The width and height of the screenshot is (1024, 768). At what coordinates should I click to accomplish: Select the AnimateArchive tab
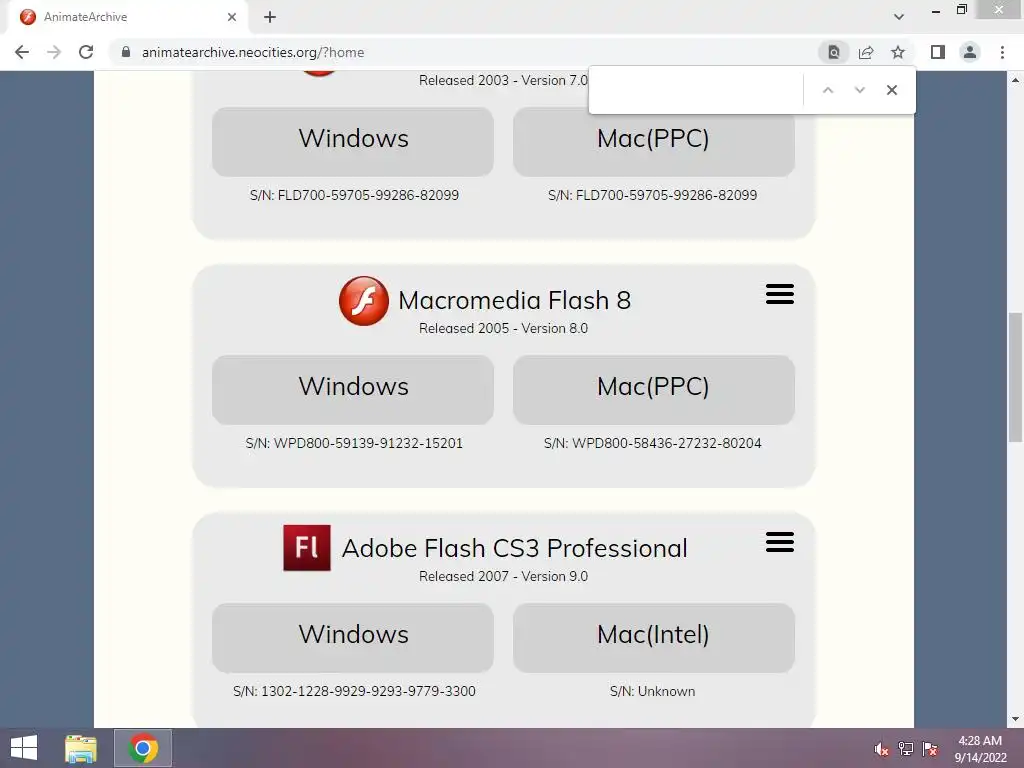click(x=126, y=17)
